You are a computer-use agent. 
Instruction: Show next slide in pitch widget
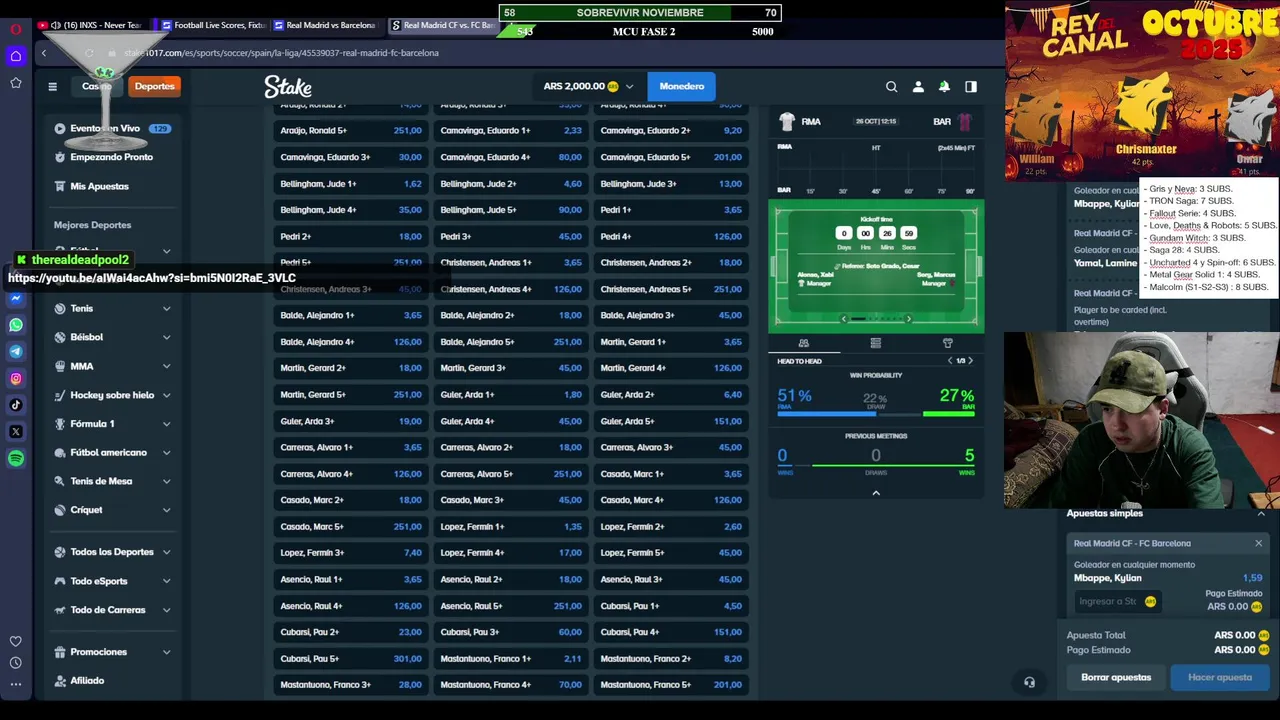click(908, 319)
